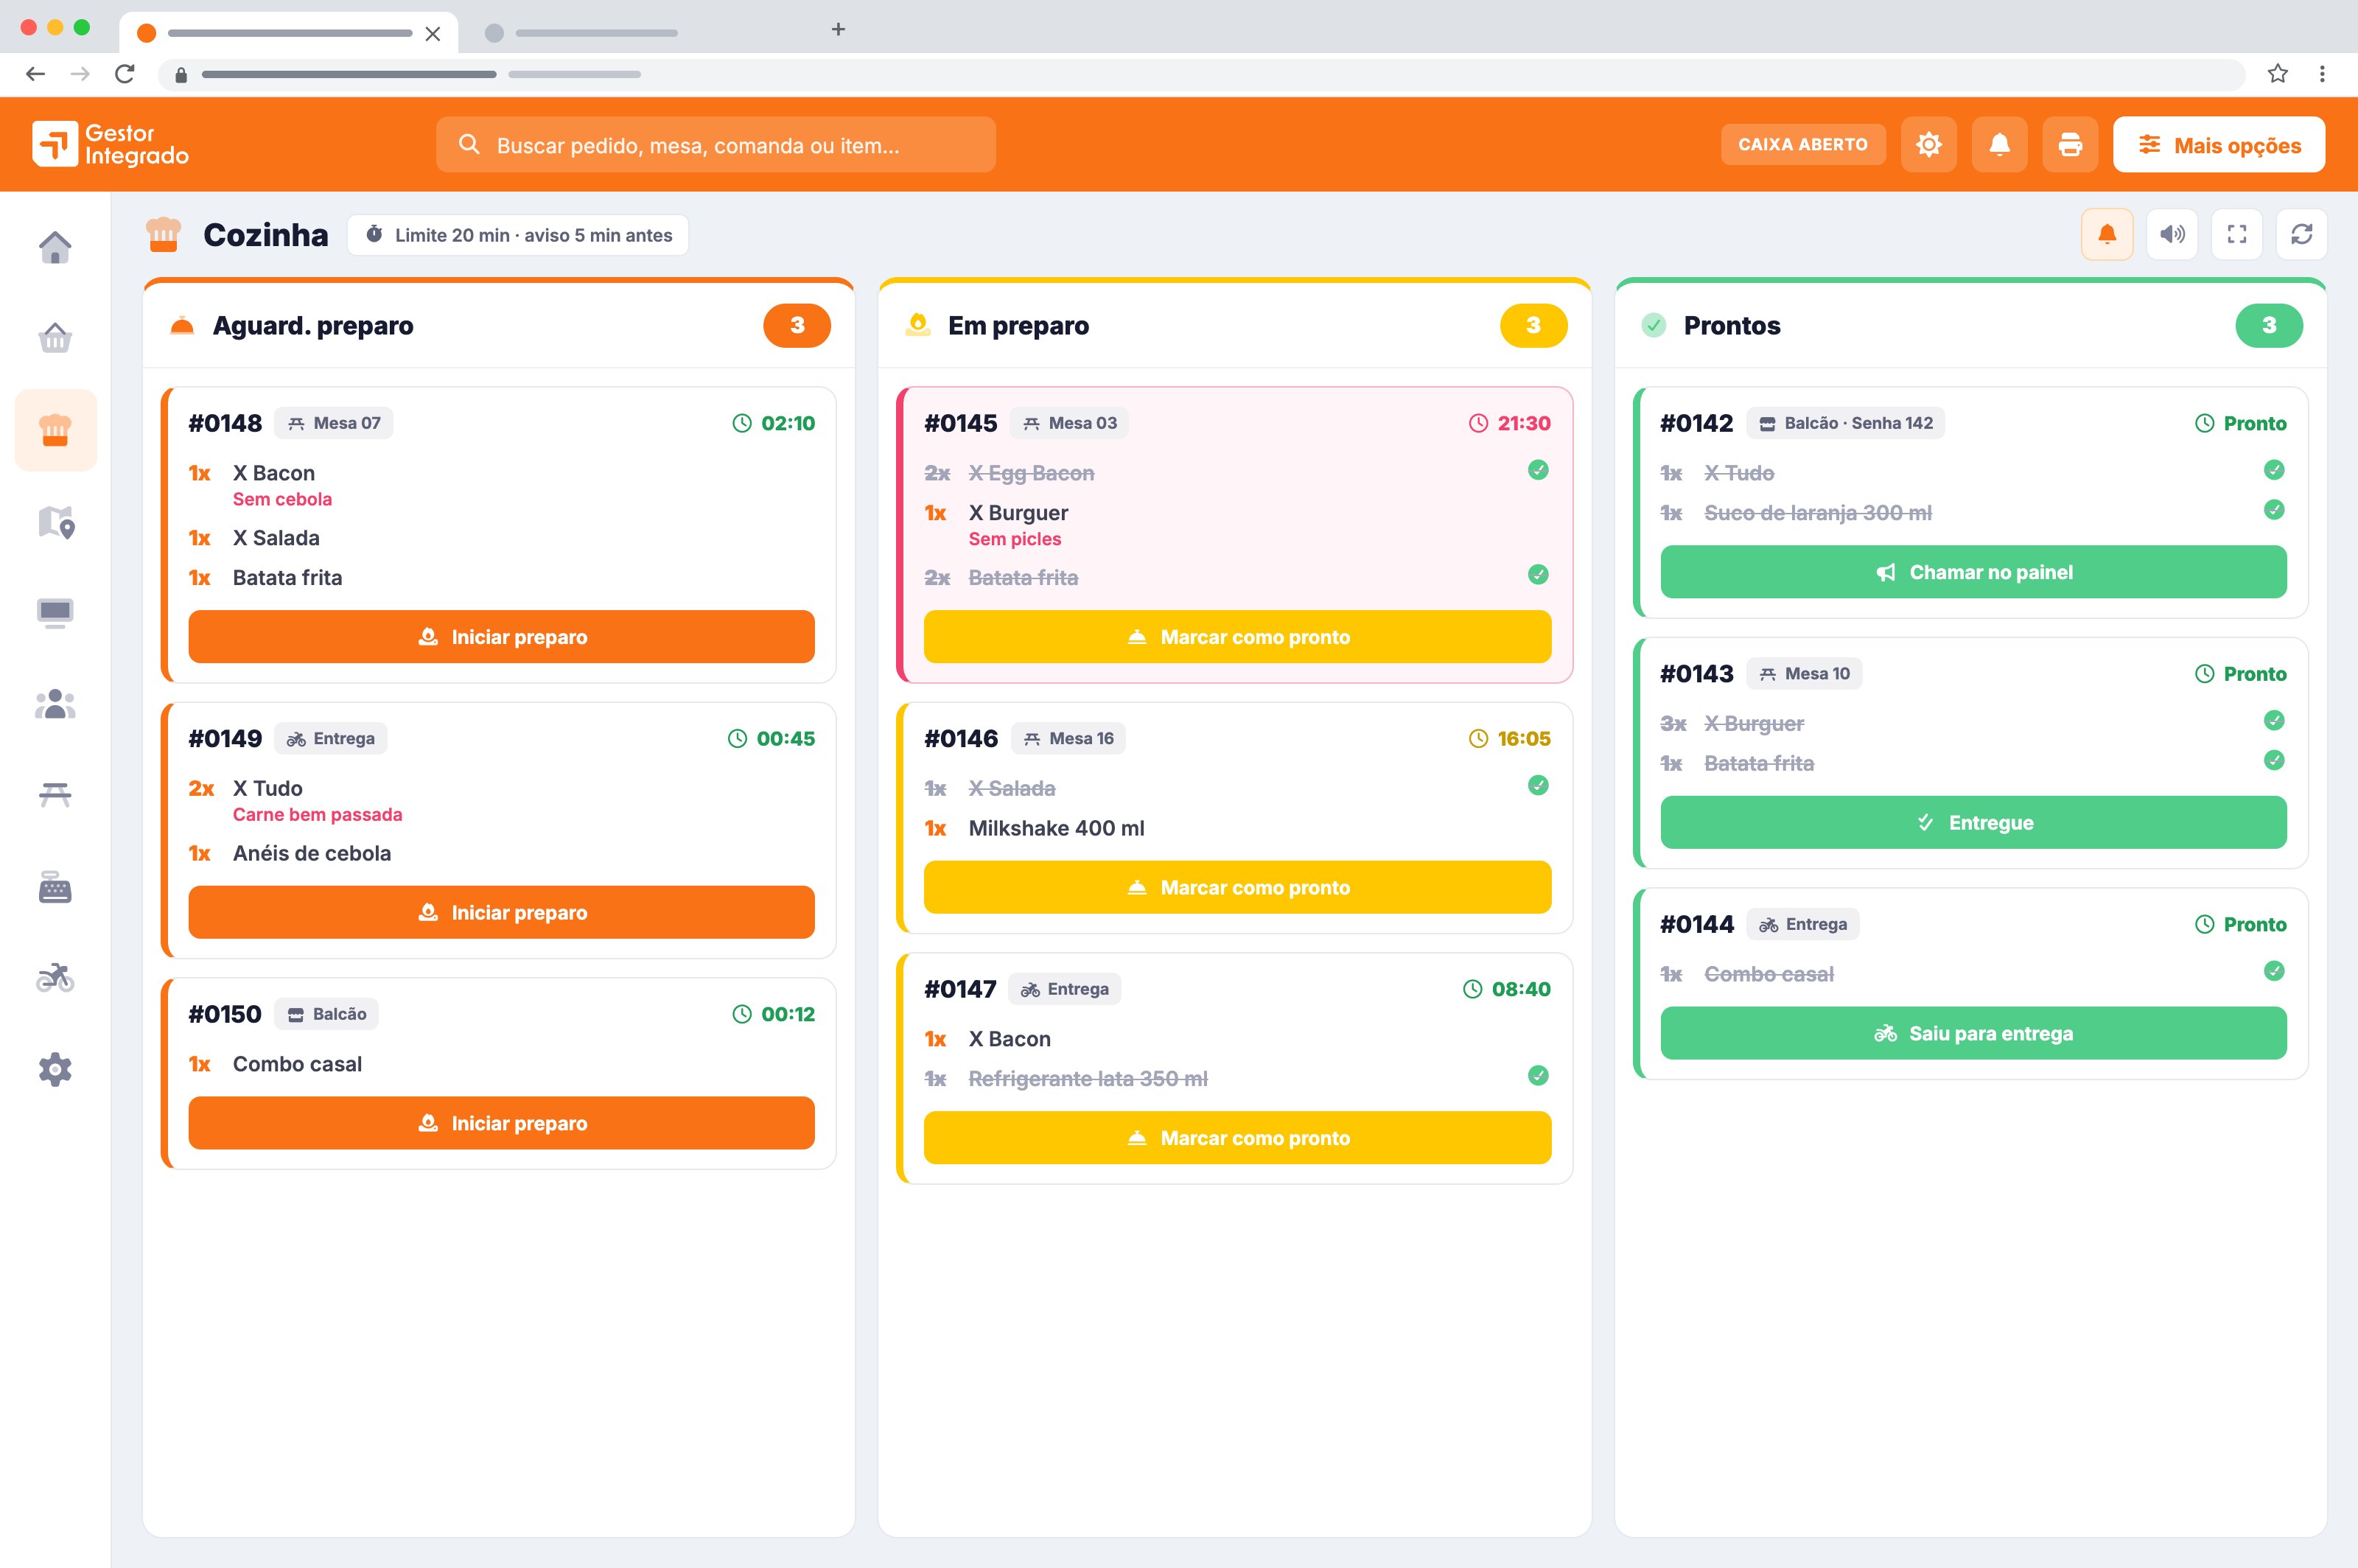
Task: Mark order #0143 as Entregue
Action: pos(1973,822)
